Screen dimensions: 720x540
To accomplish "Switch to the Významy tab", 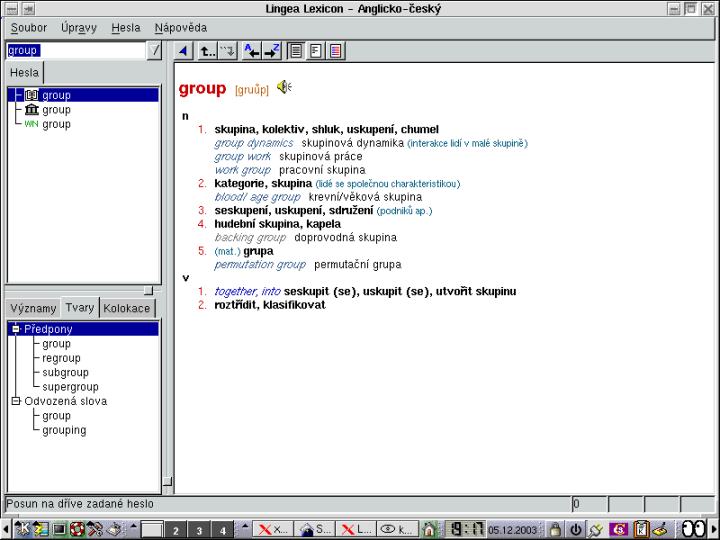I will (33, 308).
